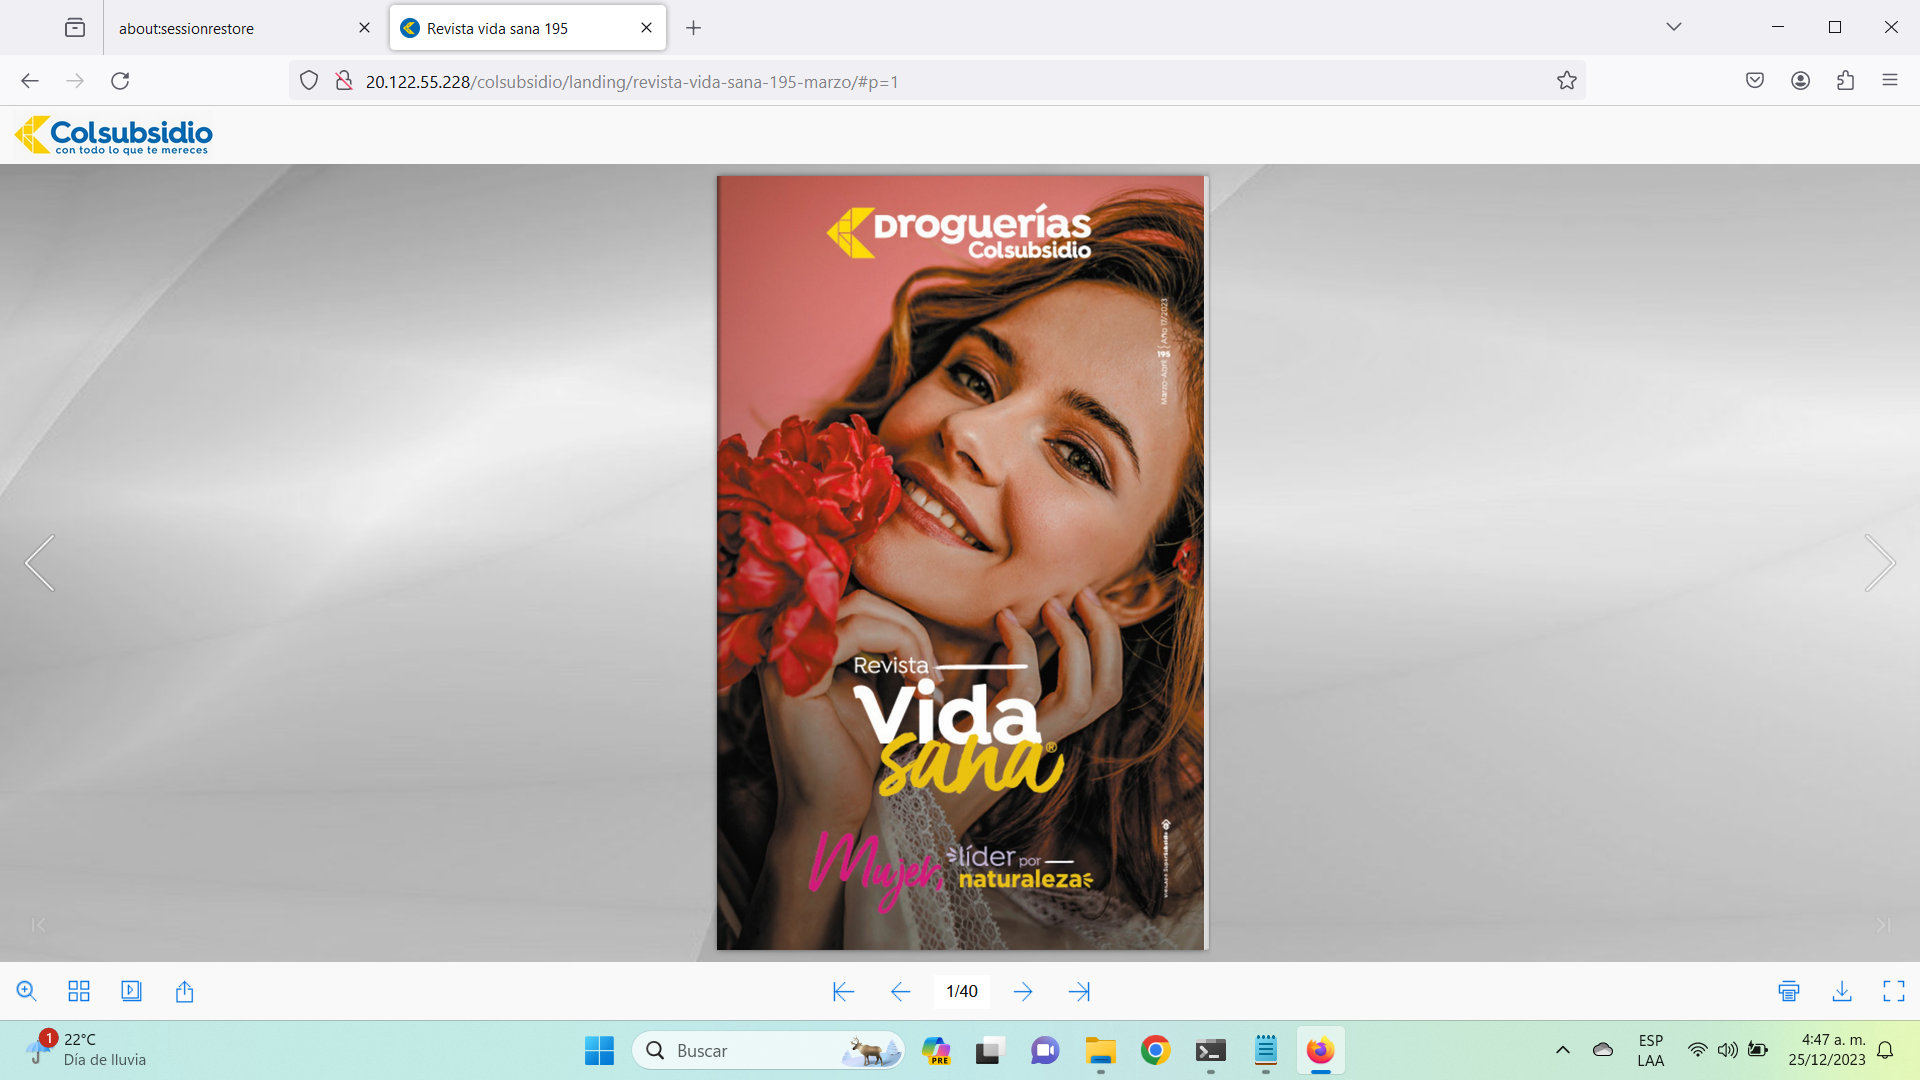Click the zoom in magnifier icon
Screen dimensions: 1920x1080
27,991
